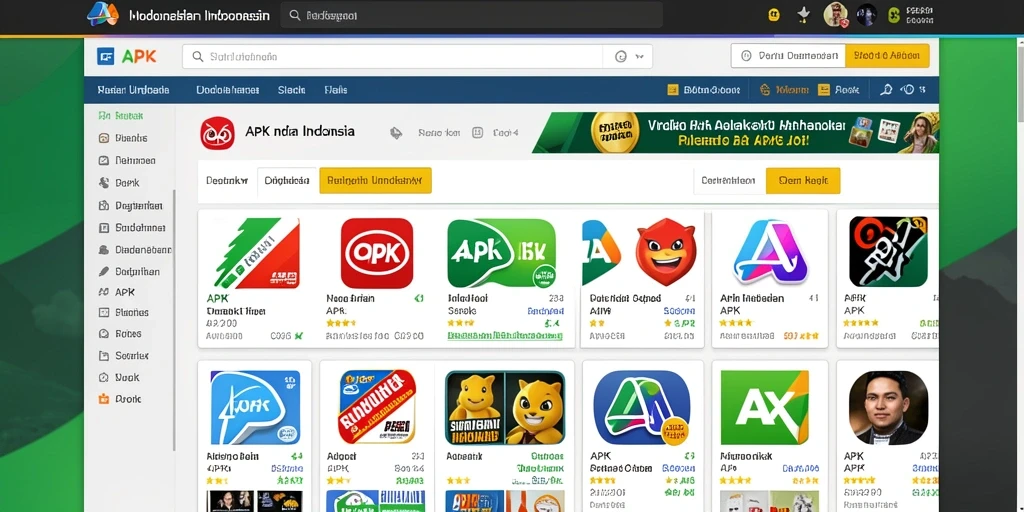This screenshot has height=512, width=1024.
Task: Click the blue APK site logo icon
Action: [x=105, y=56]
